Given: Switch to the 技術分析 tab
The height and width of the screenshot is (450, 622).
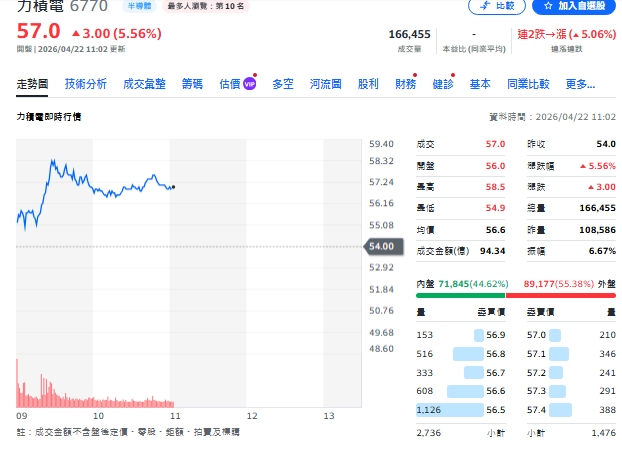Looking at the screenshot, I should [x=86, y=84].
